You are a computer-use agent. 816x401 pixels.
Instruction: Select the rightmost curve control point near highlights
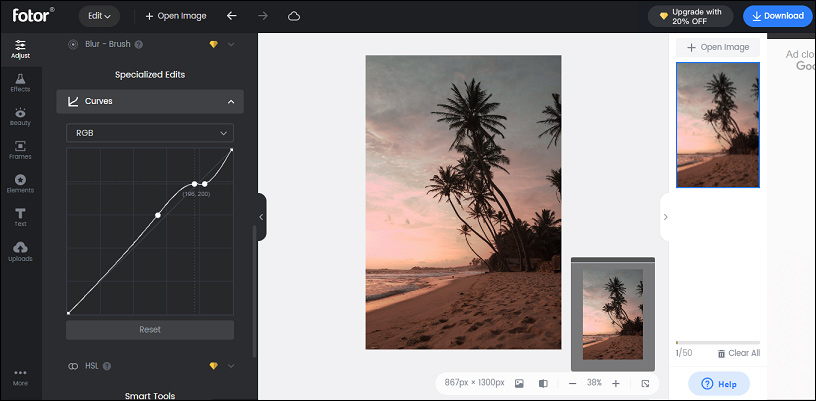click(x=205, y=184)
